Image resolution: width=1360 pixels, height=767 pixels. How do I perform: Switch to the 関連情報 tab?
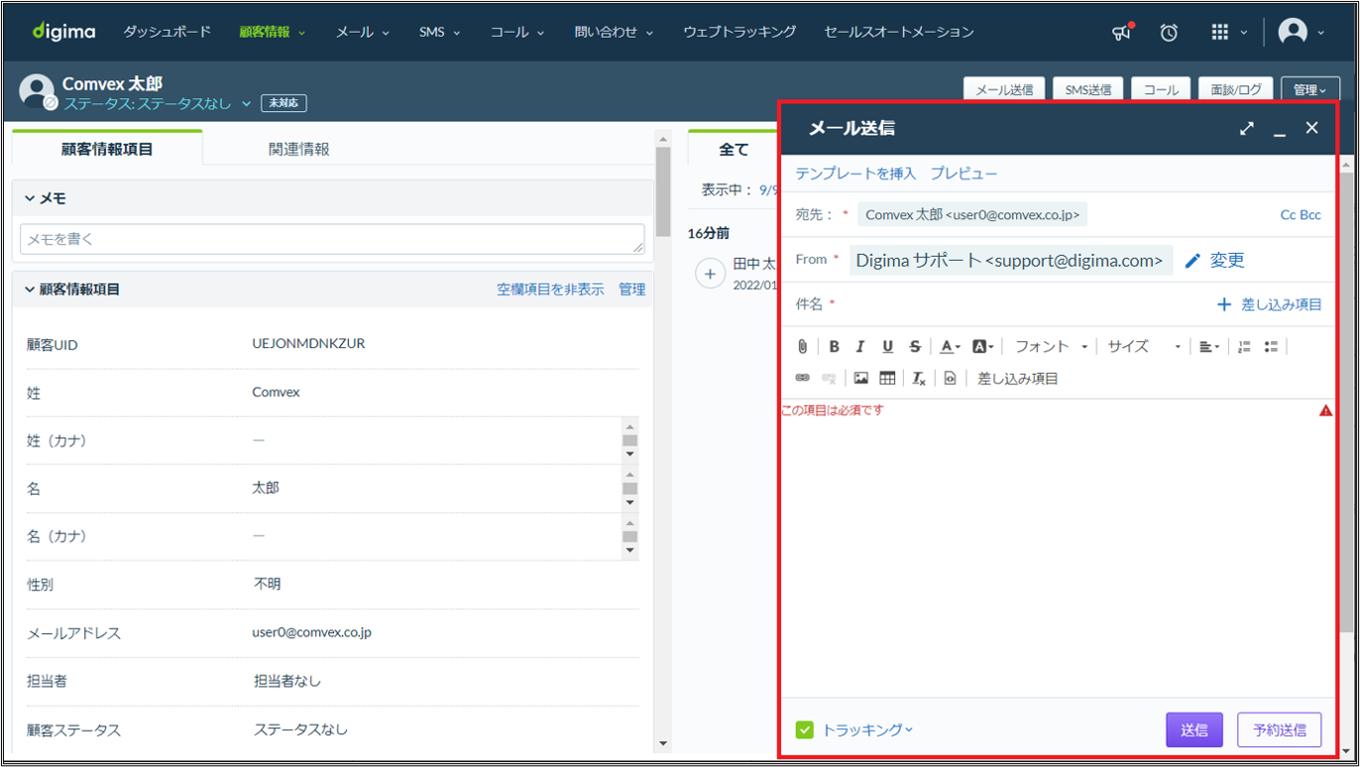coord(299,149)
